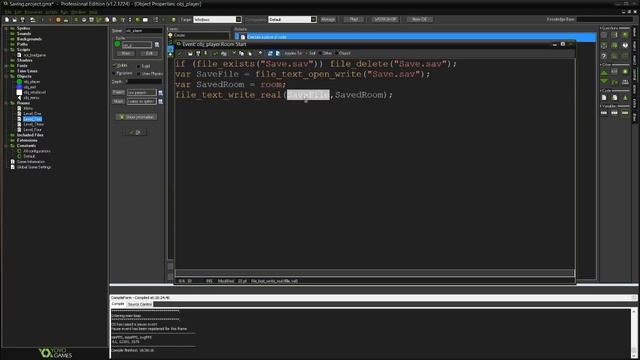Click the compile output vertical scrollbar
Image resolution: width=640 pixels, height=360 pixels.
coord(634,333)
